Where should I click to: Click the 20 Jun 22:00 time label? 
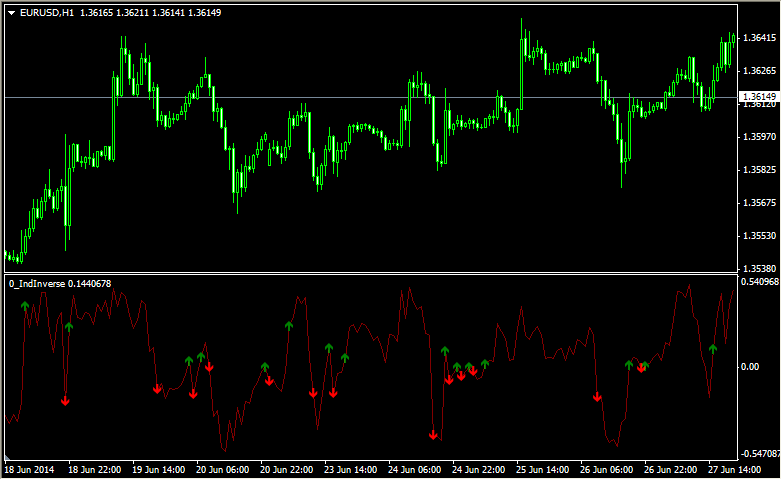(x=286, y=470)
